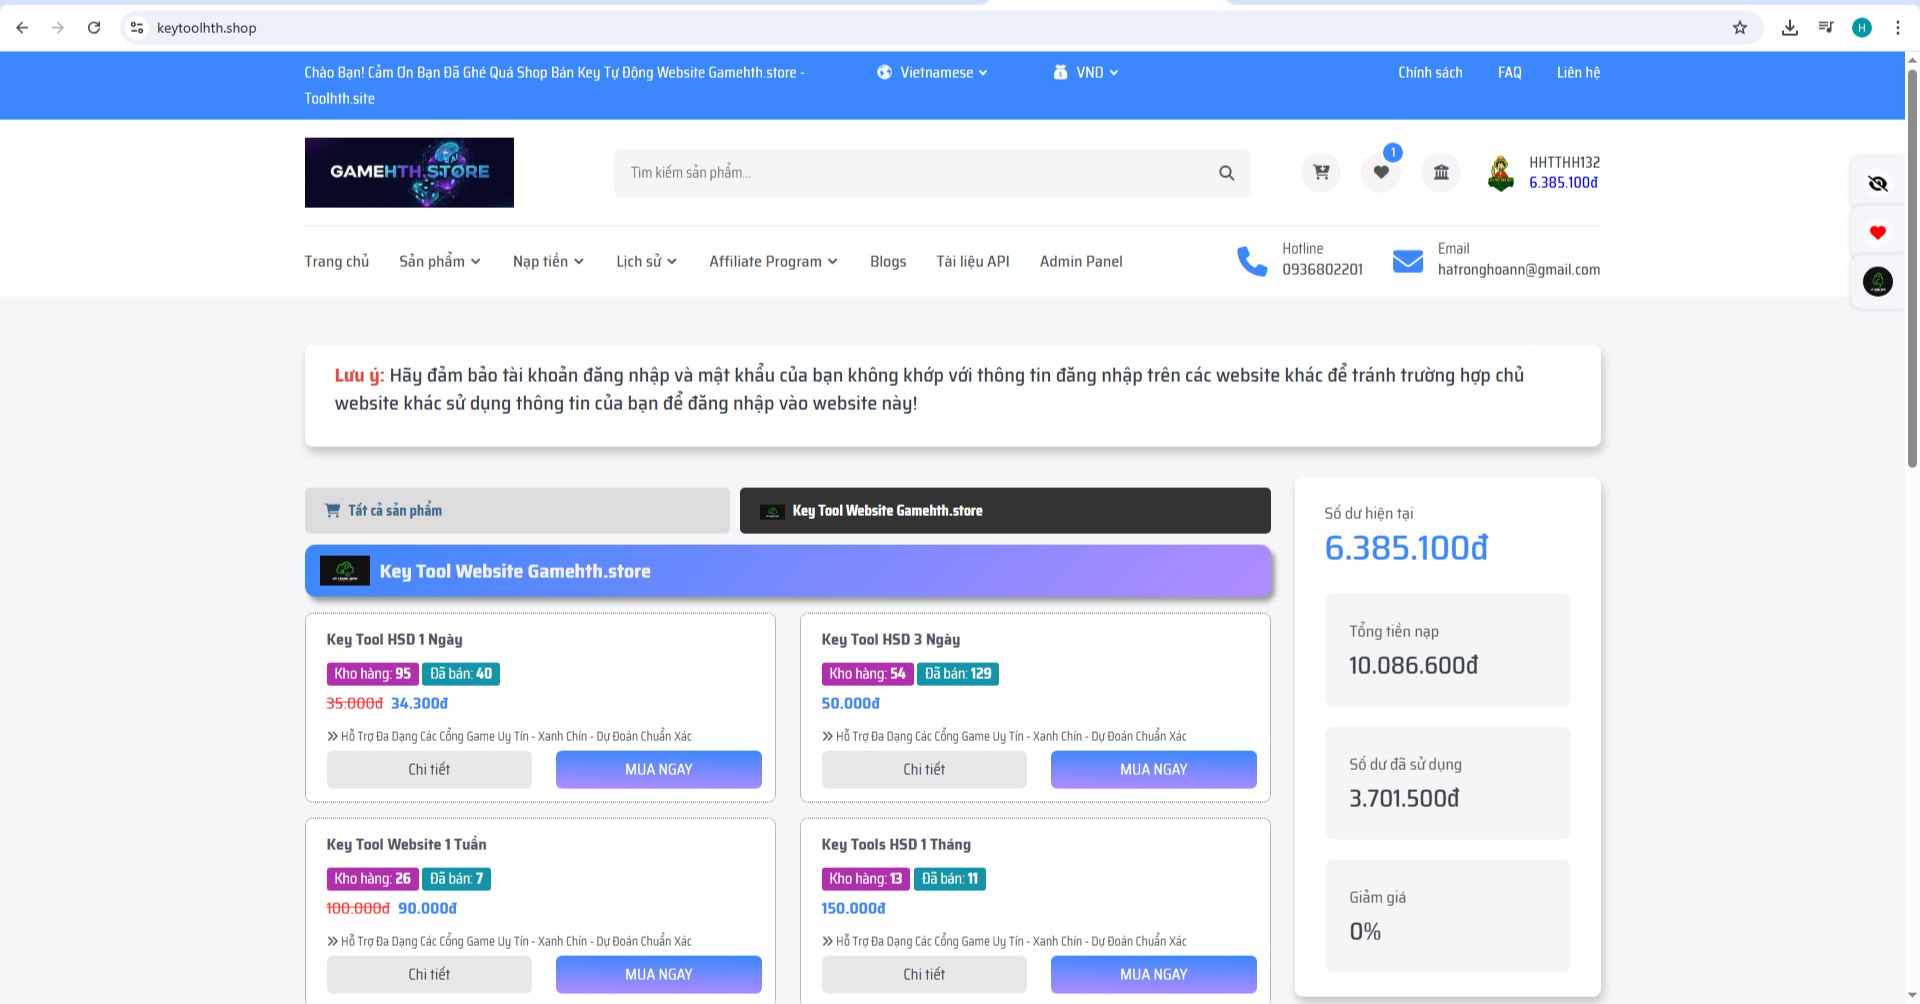This screenshot has height=1004, width=1920.
Task: Click the Key Tool Website Gamehth.store category banner
Action: click(788, 571)
